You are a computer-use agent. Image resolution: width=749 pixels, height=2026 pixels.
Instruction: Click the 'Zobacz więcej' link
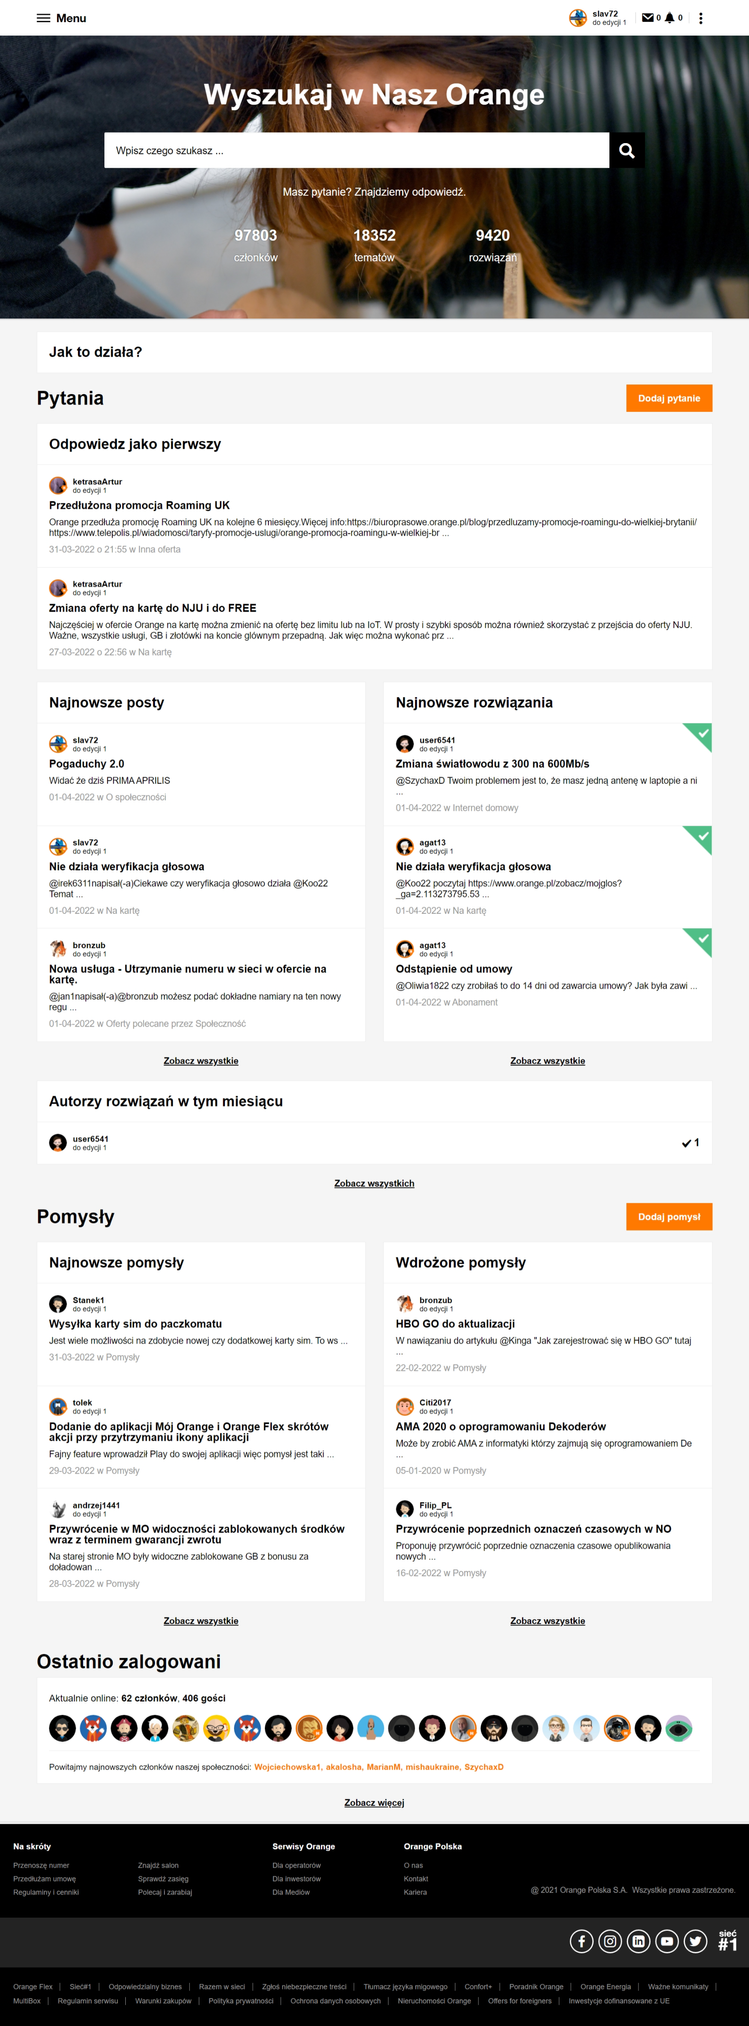[374, 1802]
